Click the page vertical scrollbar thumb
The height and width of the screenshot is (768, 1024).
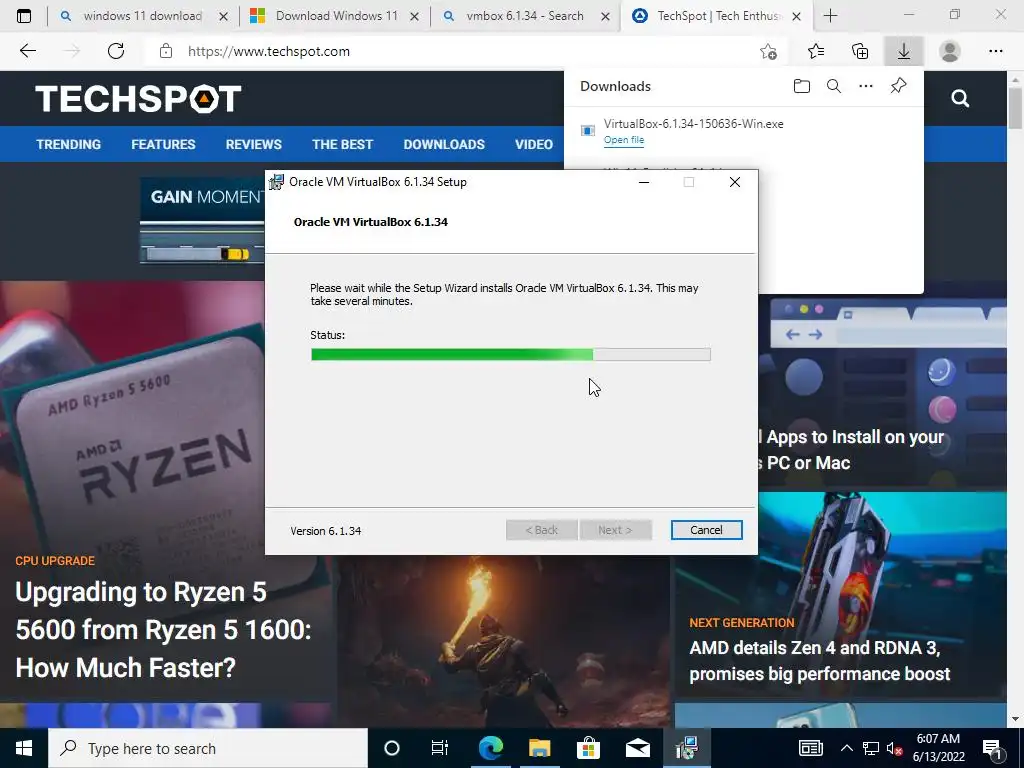1016,106
